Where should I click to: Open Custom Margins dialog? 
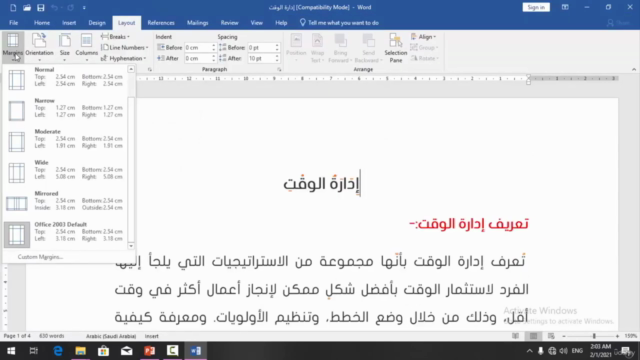[40, 257]
